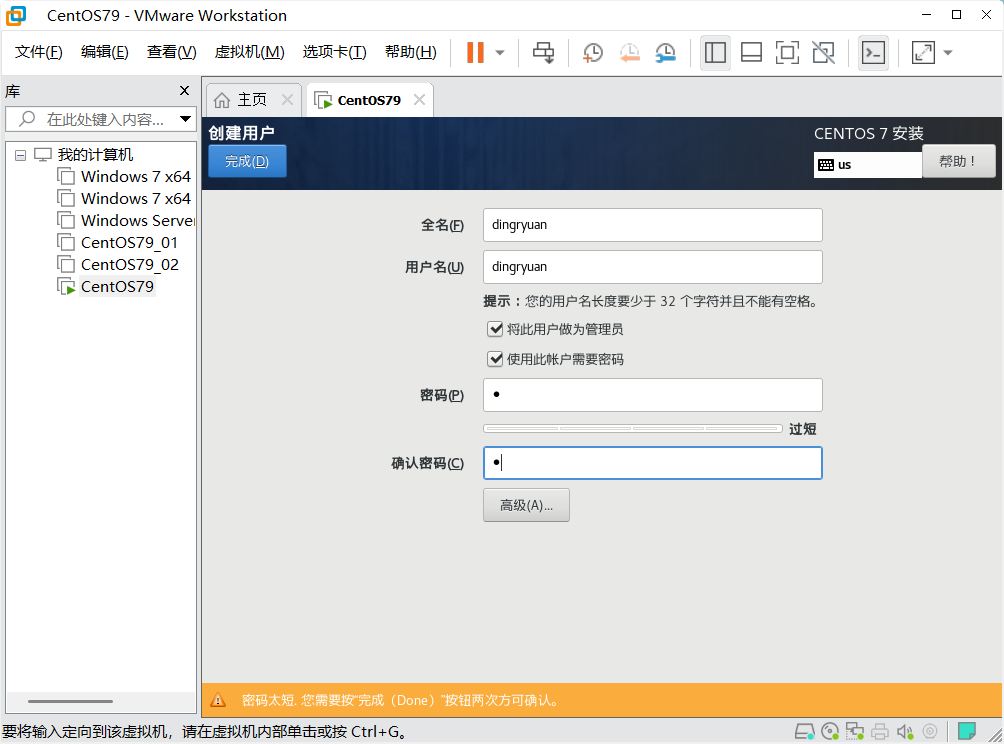This screenshot has width=1004, height=744.
Task: Select the CentOS79_01 VM
Action: [129, 243]
